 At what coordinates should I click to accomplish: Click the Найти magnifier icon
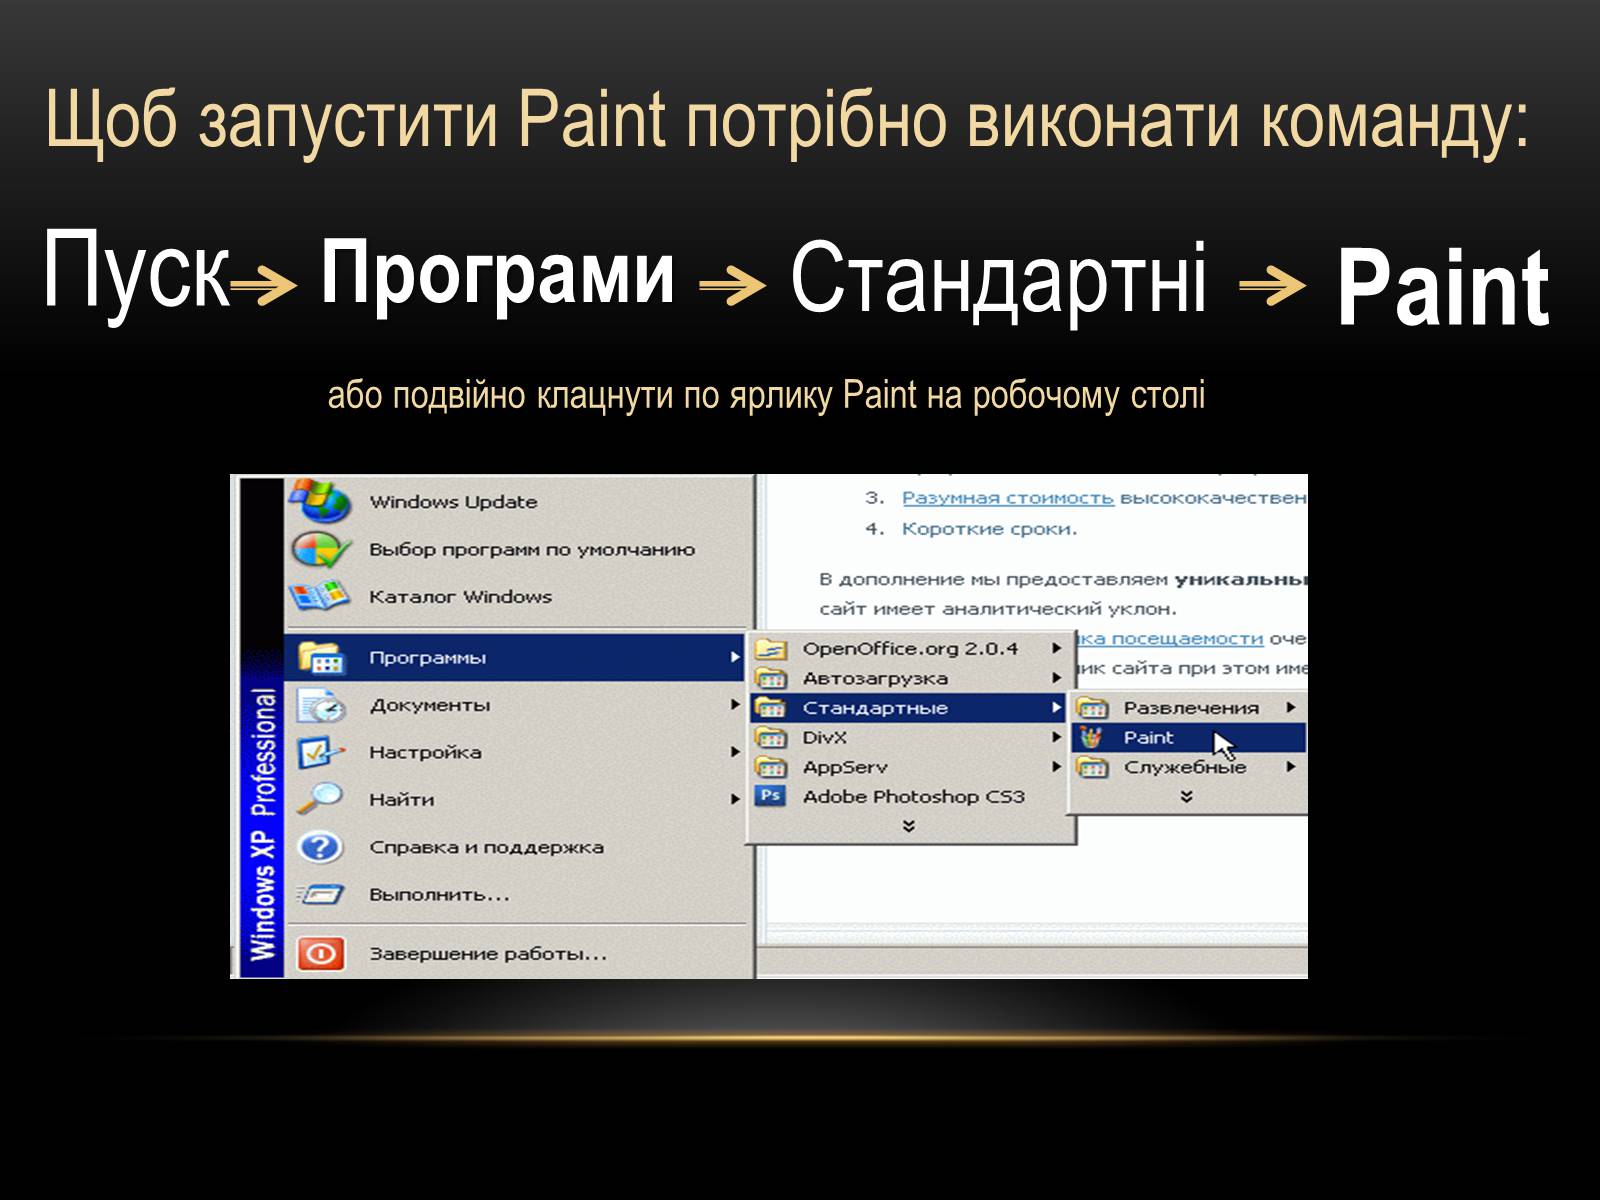321,799
